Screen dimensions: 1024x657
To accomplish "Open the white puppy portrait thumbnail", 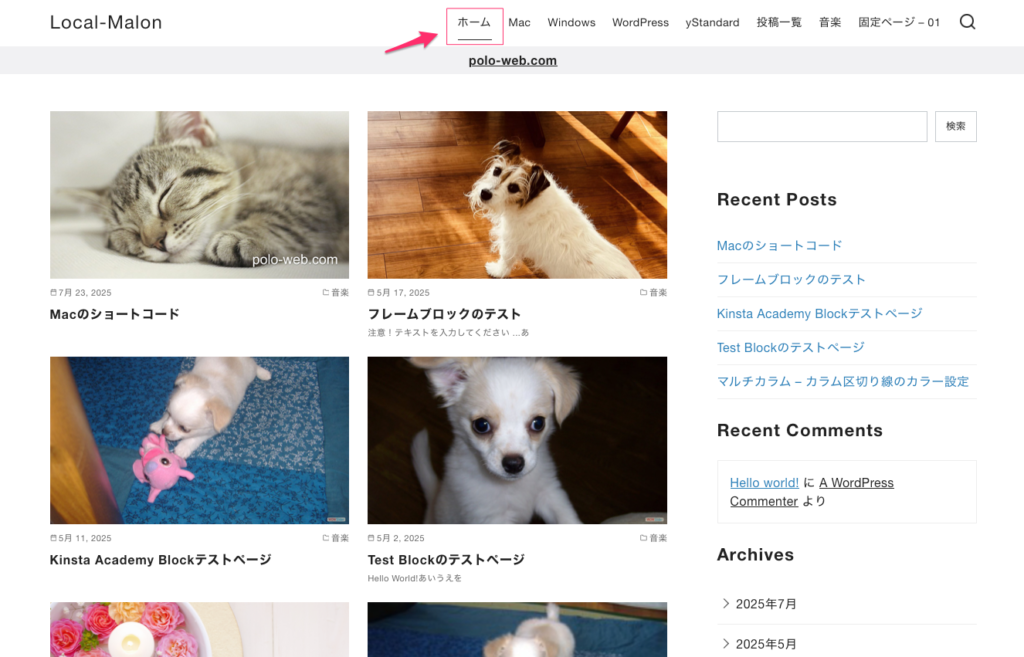I will [x=517, y=440].
